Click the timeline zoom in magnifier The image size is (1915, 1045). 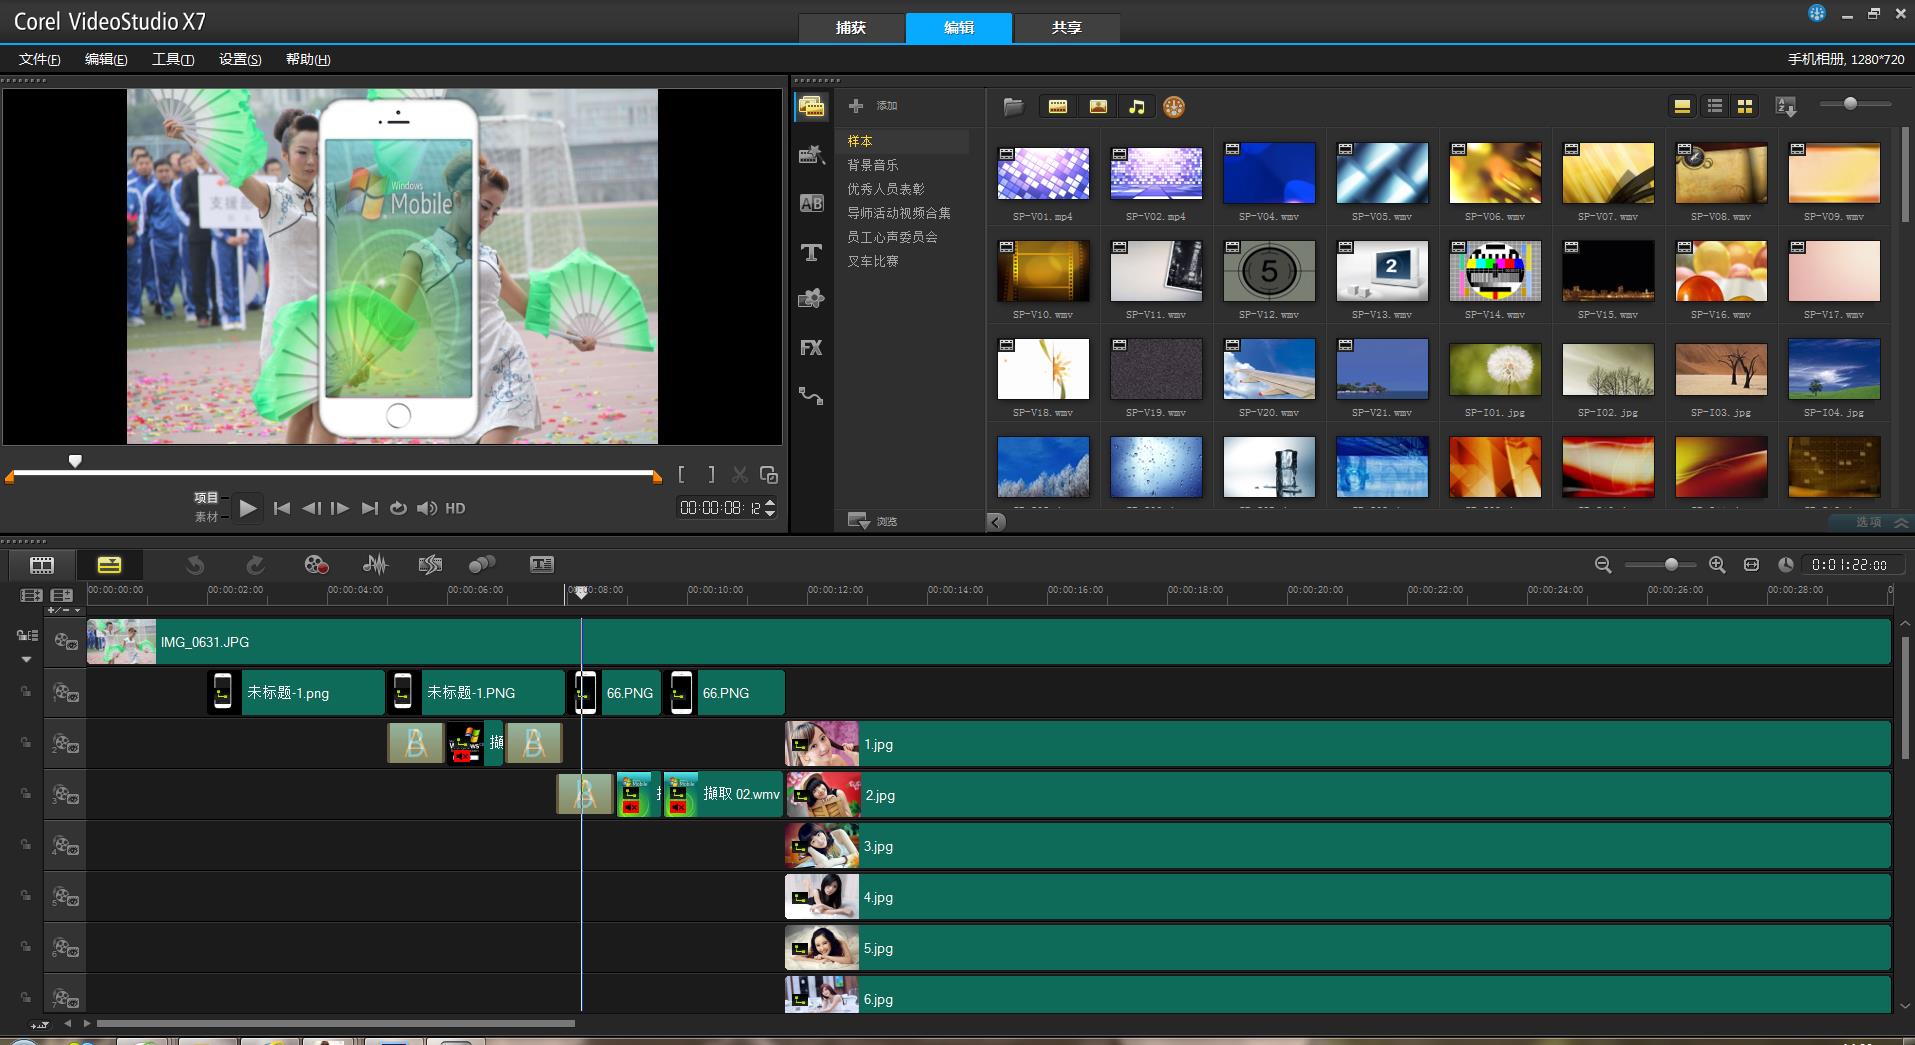pyautogui.click(x=1717, y=565)
